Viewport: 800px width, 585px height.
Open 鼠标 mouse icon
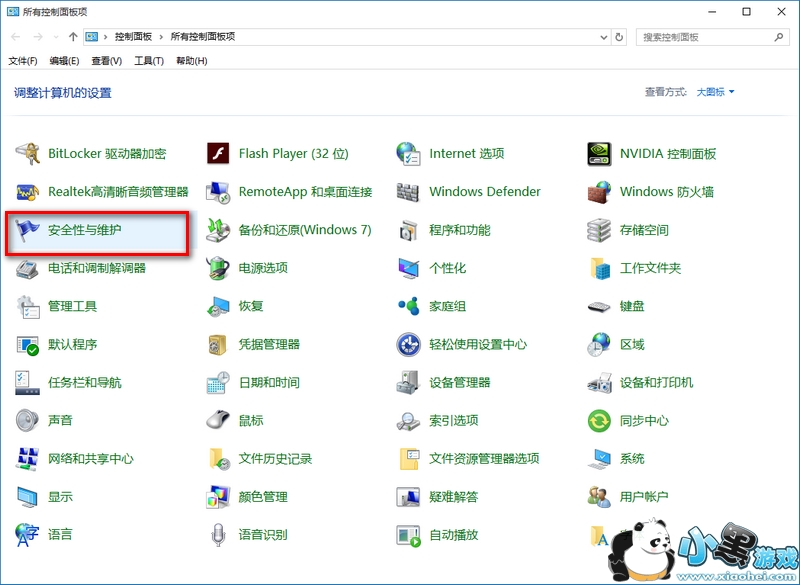[x=218, y=421]
